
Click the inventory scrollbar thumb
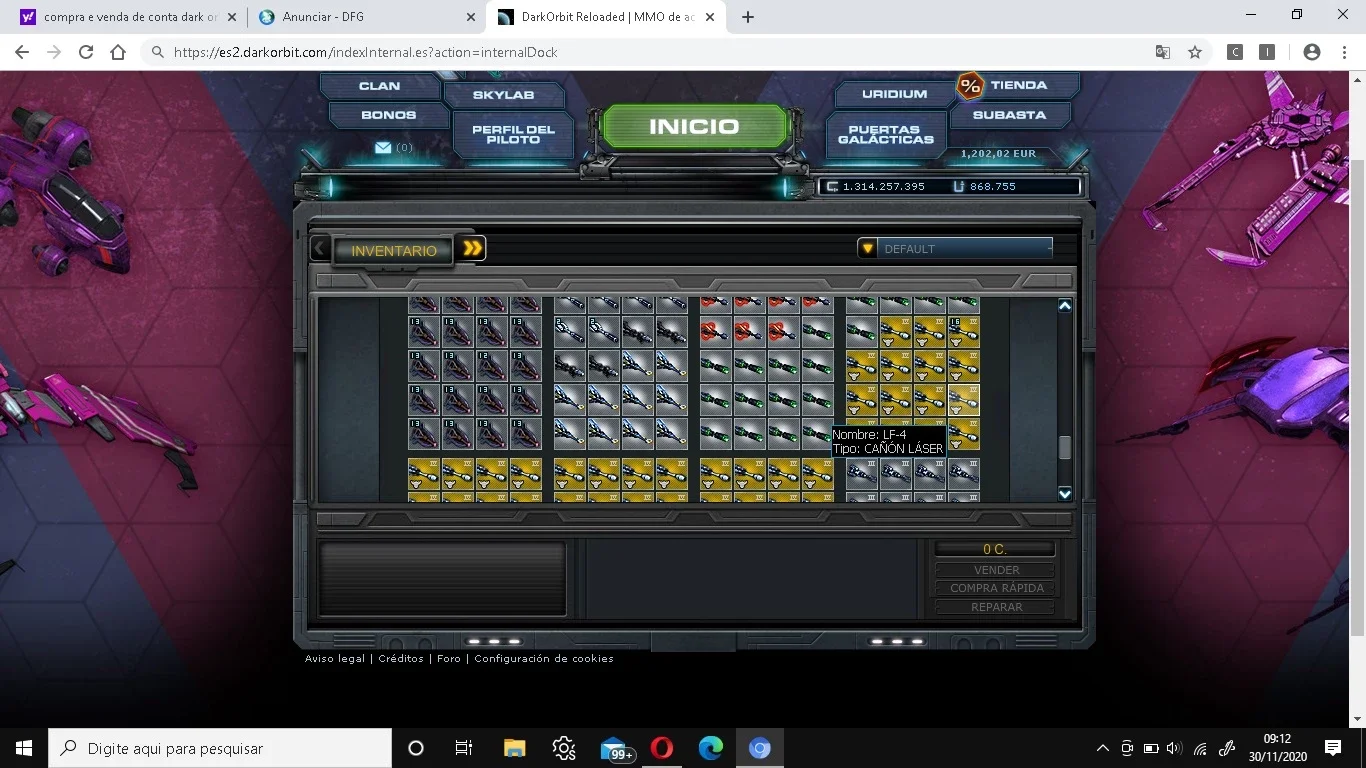(x=1065, y=447)
